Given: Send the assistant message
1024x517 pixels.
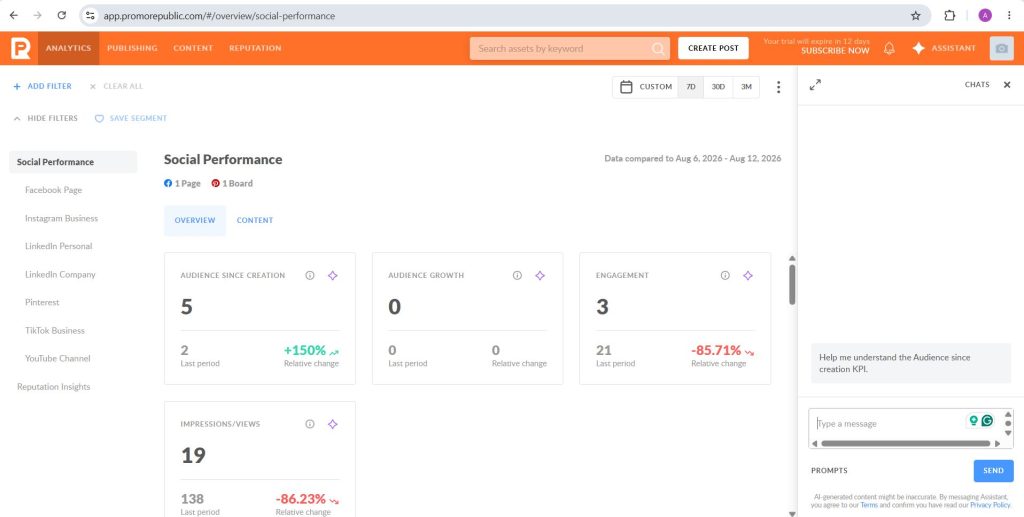Looking at the screenshot, I should coord(993,471).
